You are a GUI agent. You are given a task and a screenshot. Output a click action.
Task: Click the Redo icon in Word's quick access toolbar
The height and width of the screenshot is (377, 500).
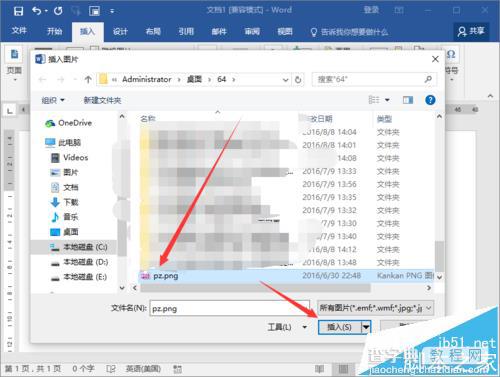tap(58, 11)
